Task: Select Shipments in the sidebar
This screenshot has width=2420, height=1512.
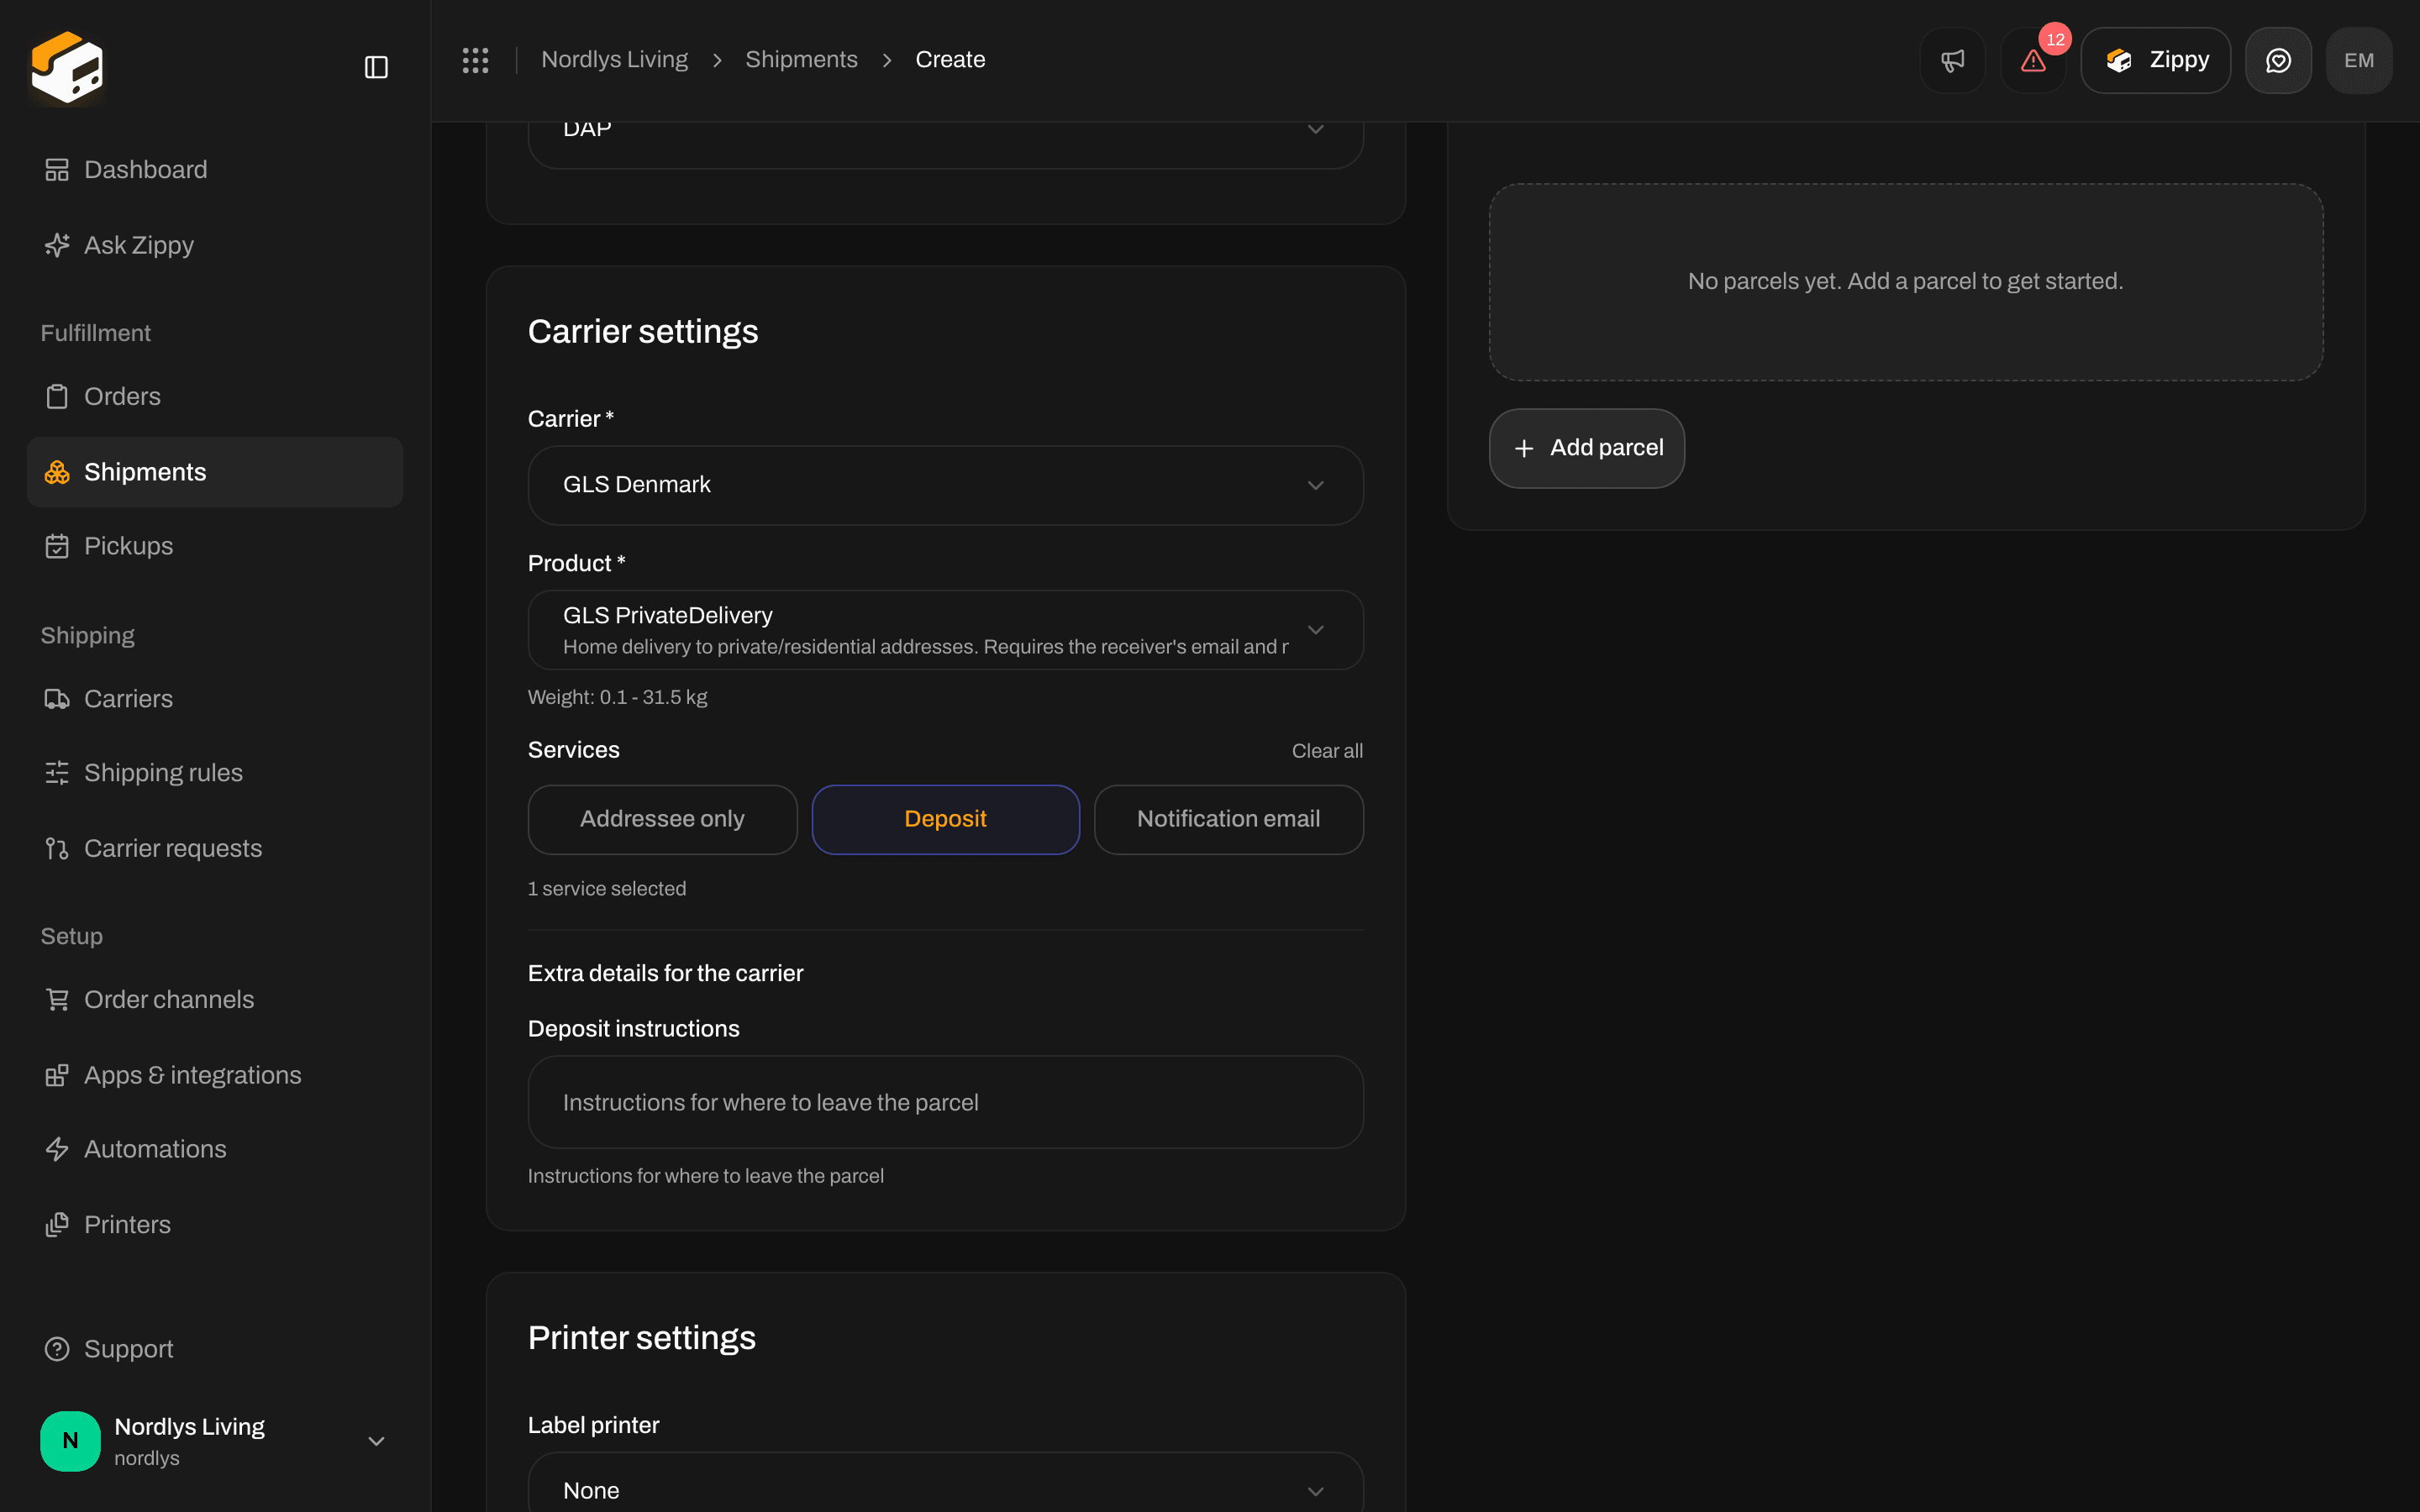Action: pyautogui.click(x=215, y=472)
